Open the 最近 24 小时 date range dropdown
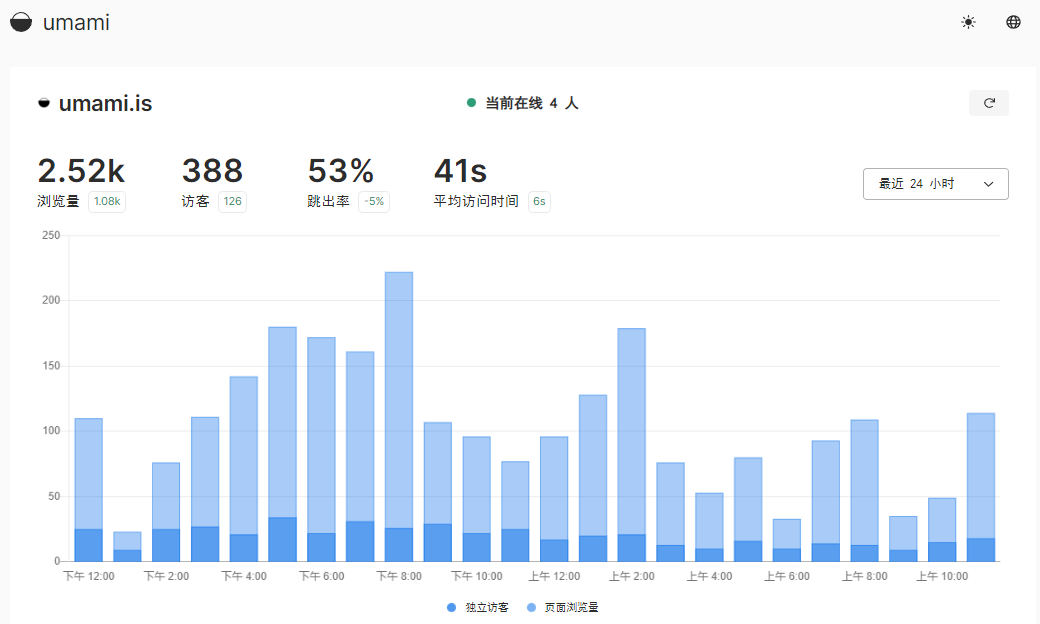This screenshot has width=1040, height=624. 934,184
